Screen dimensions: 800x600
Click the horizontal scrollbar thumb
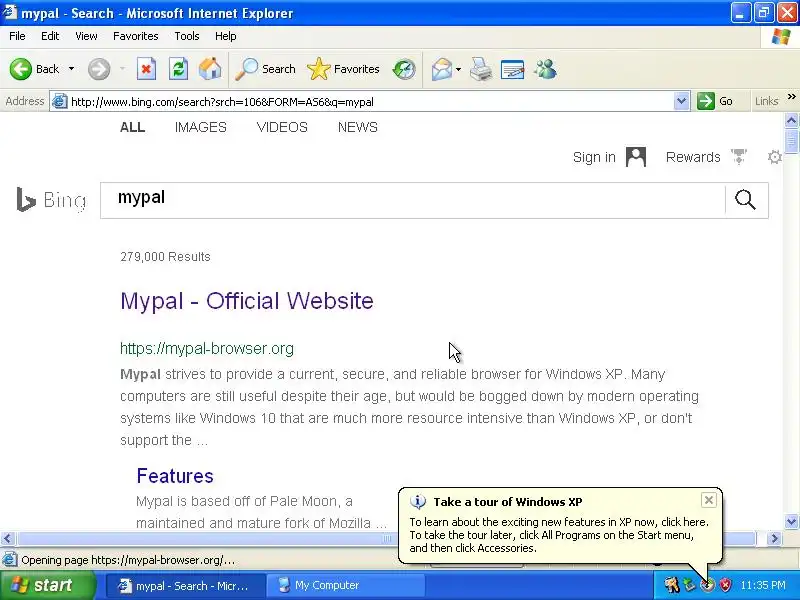pyautogui.click(x=386, y=538)
